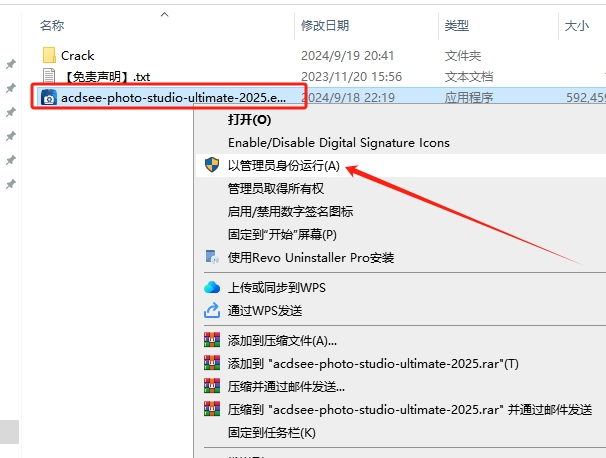Viewport: 606px width, 458px height.
Task: Choose 启用/禁用数字签名图标
Action: coord(290,211)
